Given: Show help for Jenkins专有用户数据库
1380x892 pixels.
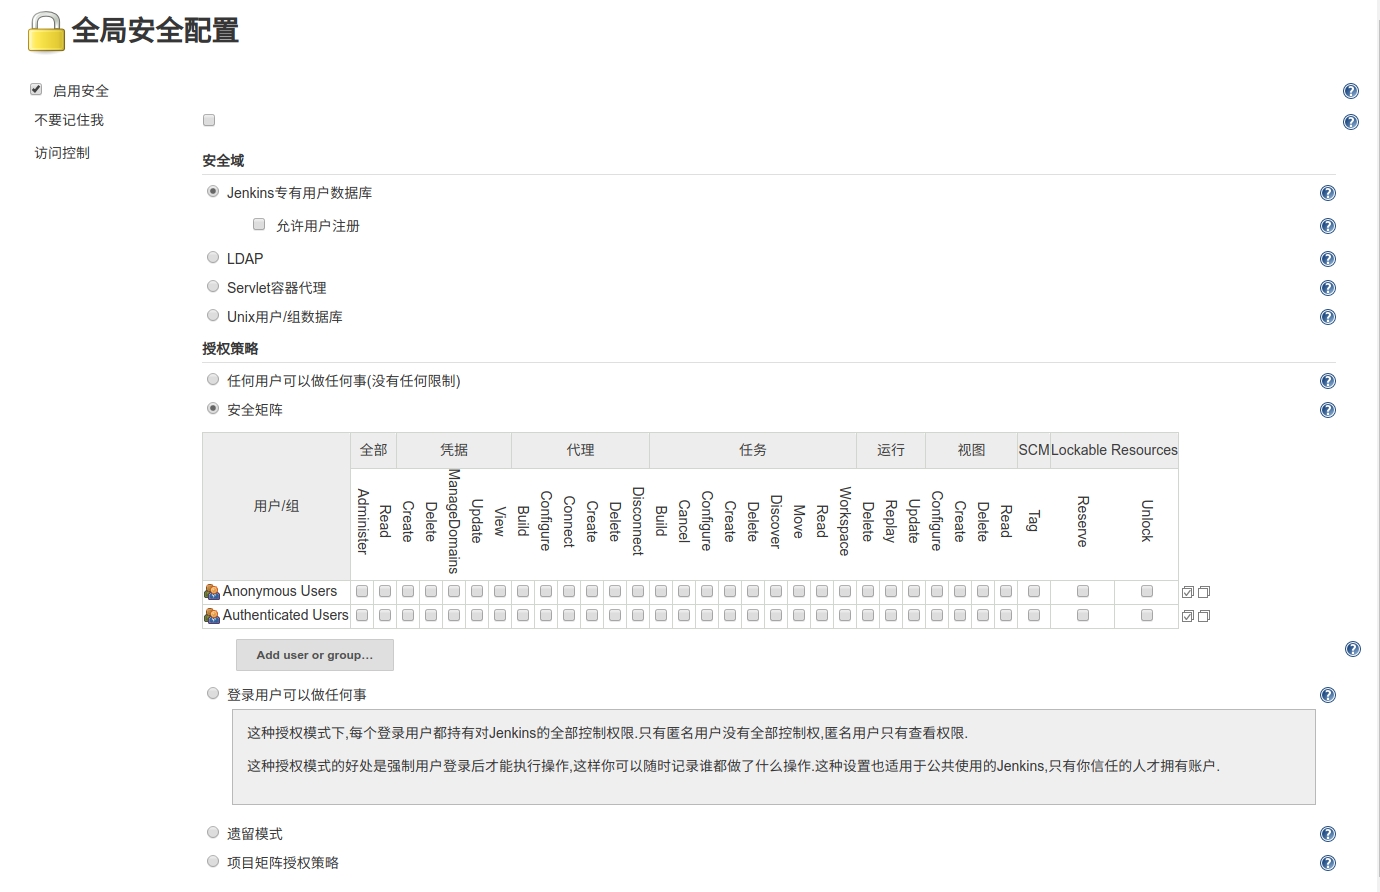Looking at the screenshot, I should 1328,193.
